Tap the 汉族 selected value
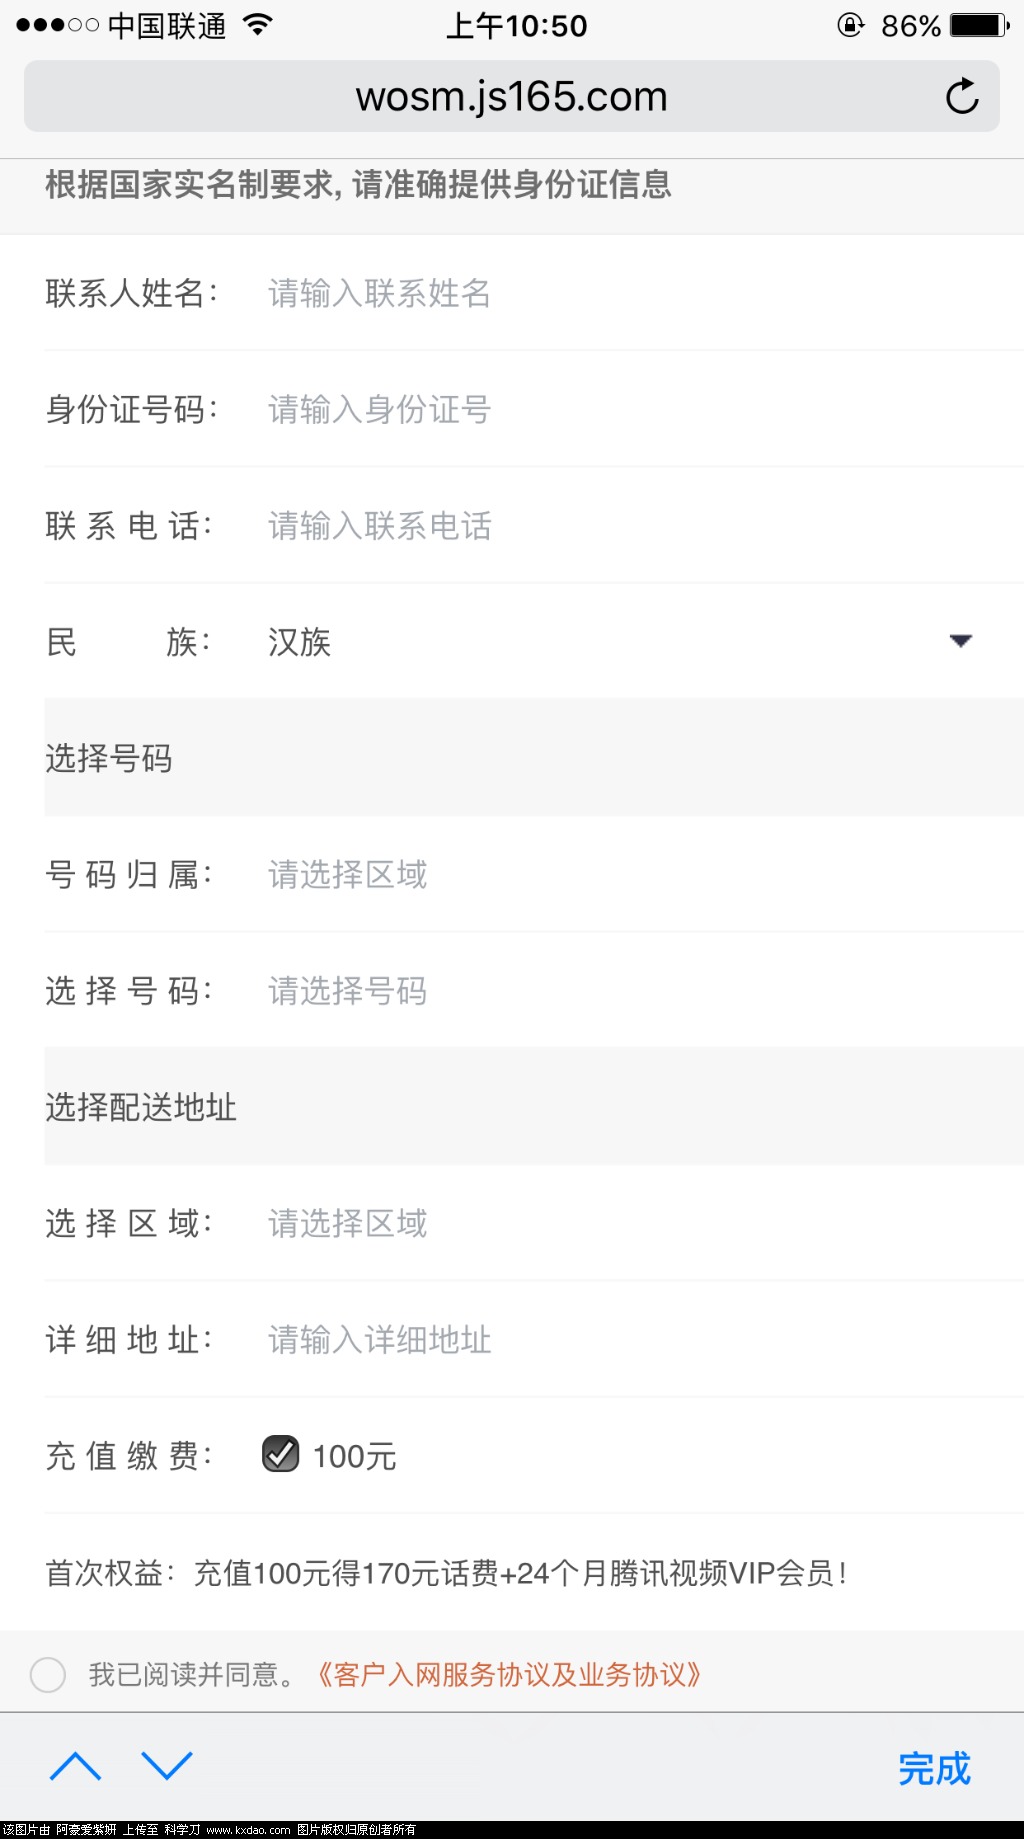1024x1839 pixels. (x=299, y=642)
